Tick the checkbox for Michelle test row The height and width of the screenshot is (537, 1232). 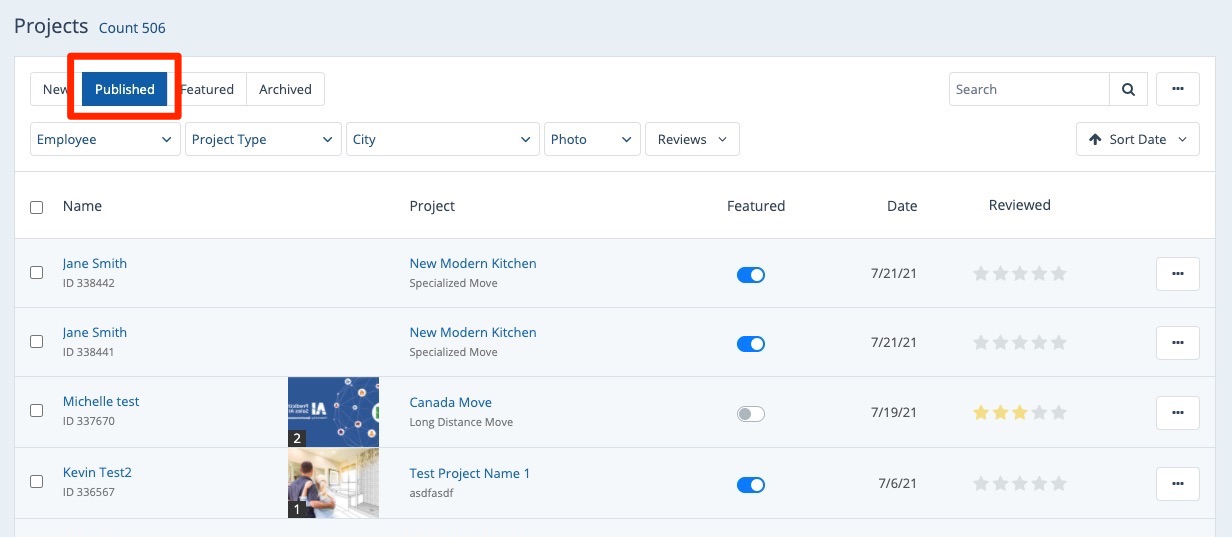coord(37,410)
